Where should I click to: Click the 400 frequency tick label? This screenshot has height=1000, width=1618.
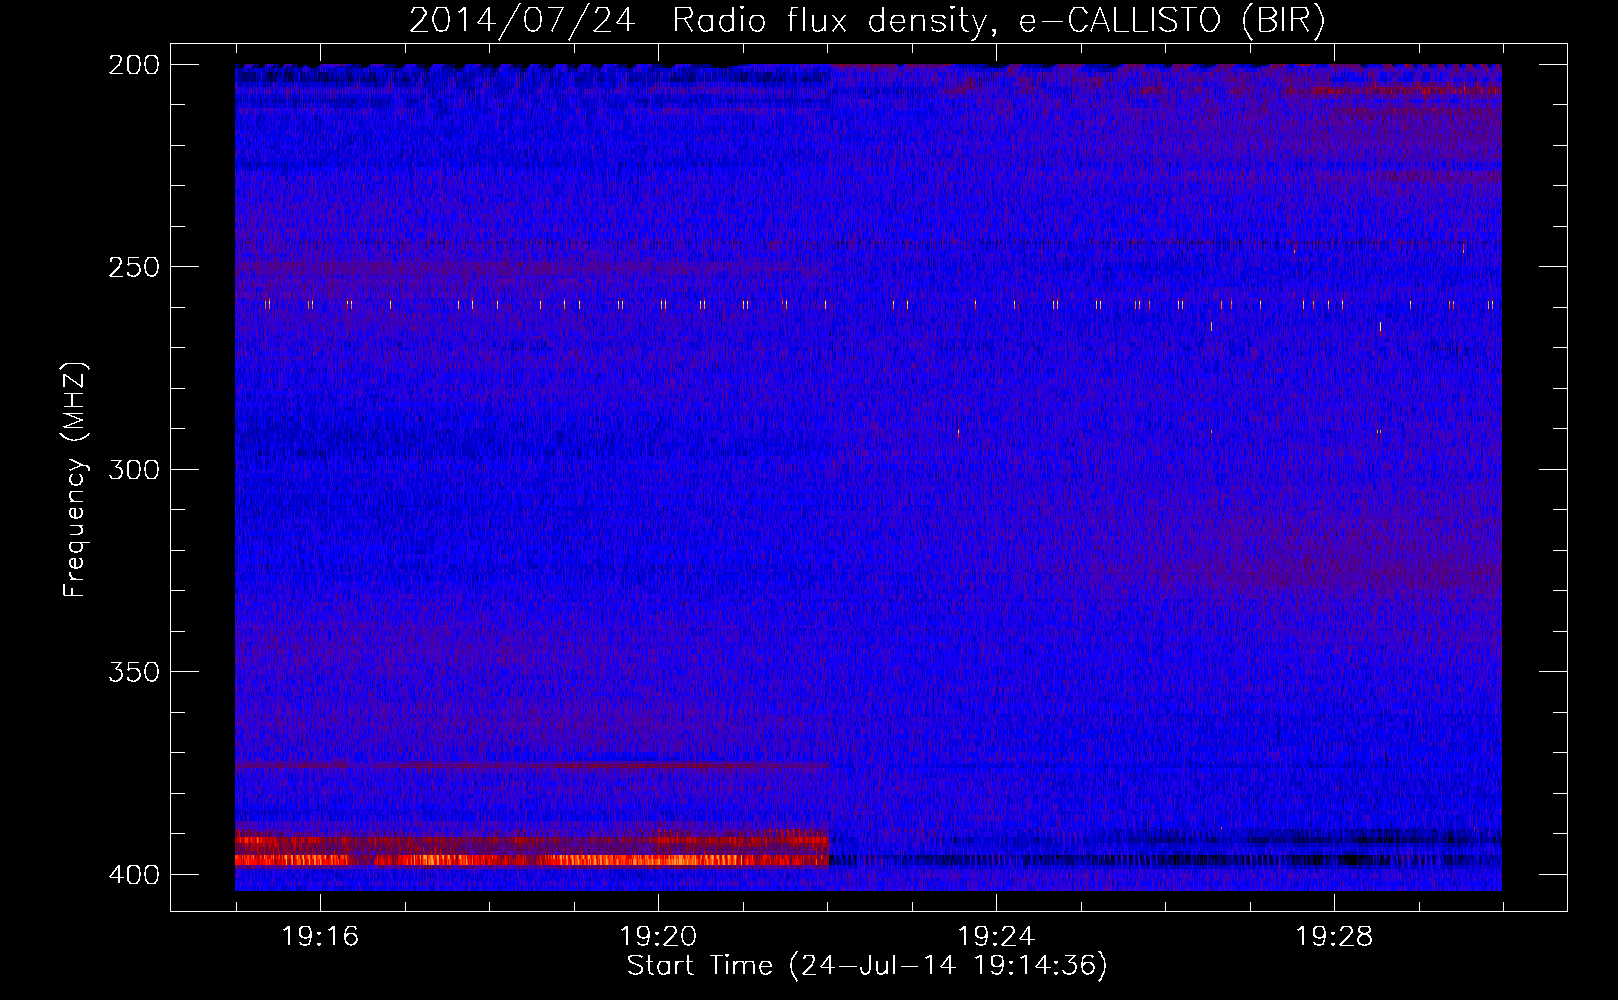[134, 875]
